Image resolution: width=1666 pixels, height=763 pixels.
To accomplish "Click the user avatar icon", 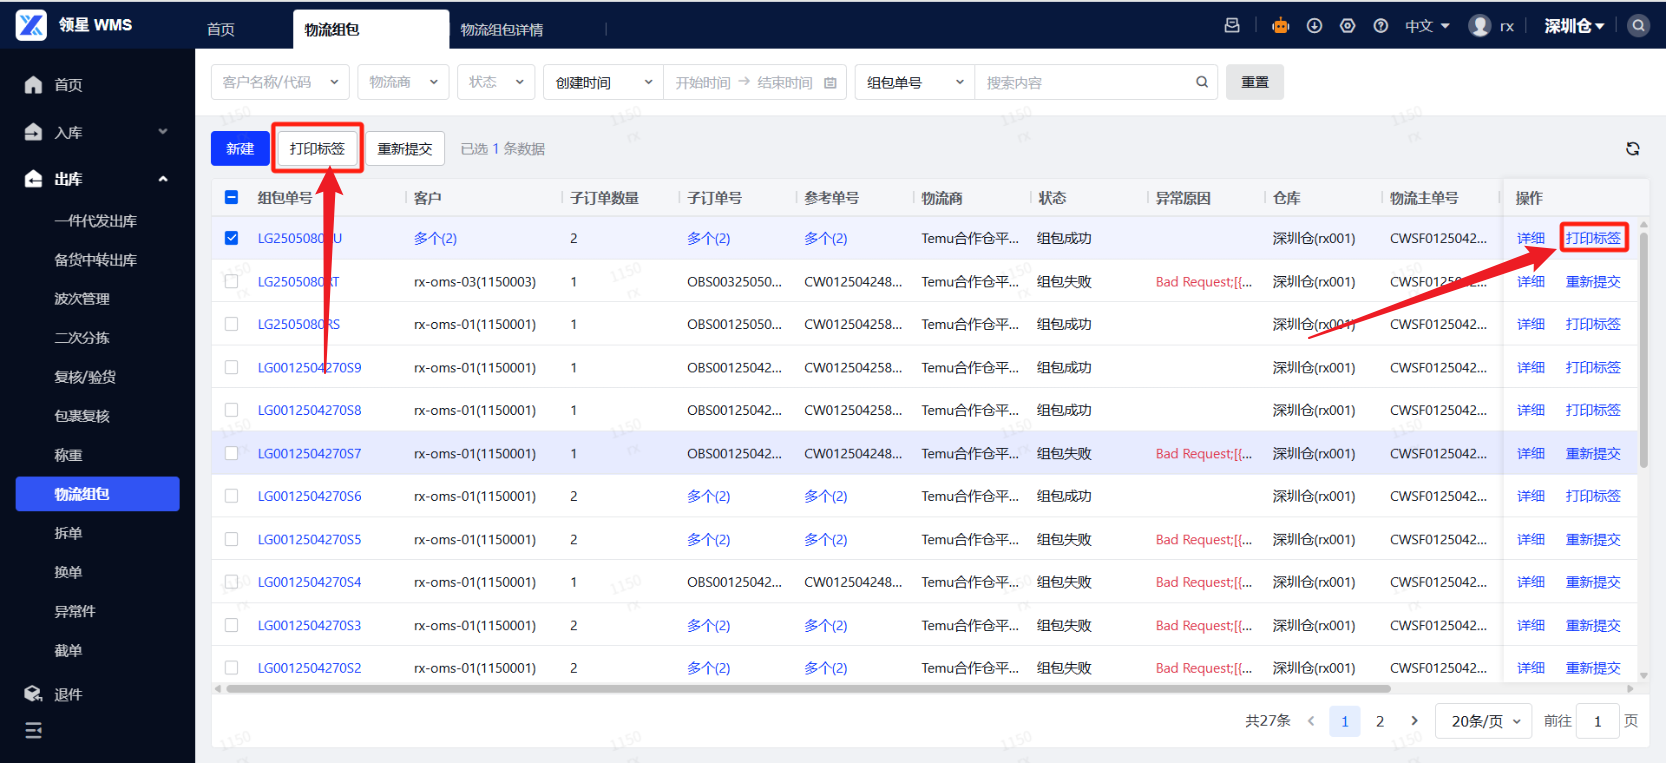I will [x=1479, y=26].
